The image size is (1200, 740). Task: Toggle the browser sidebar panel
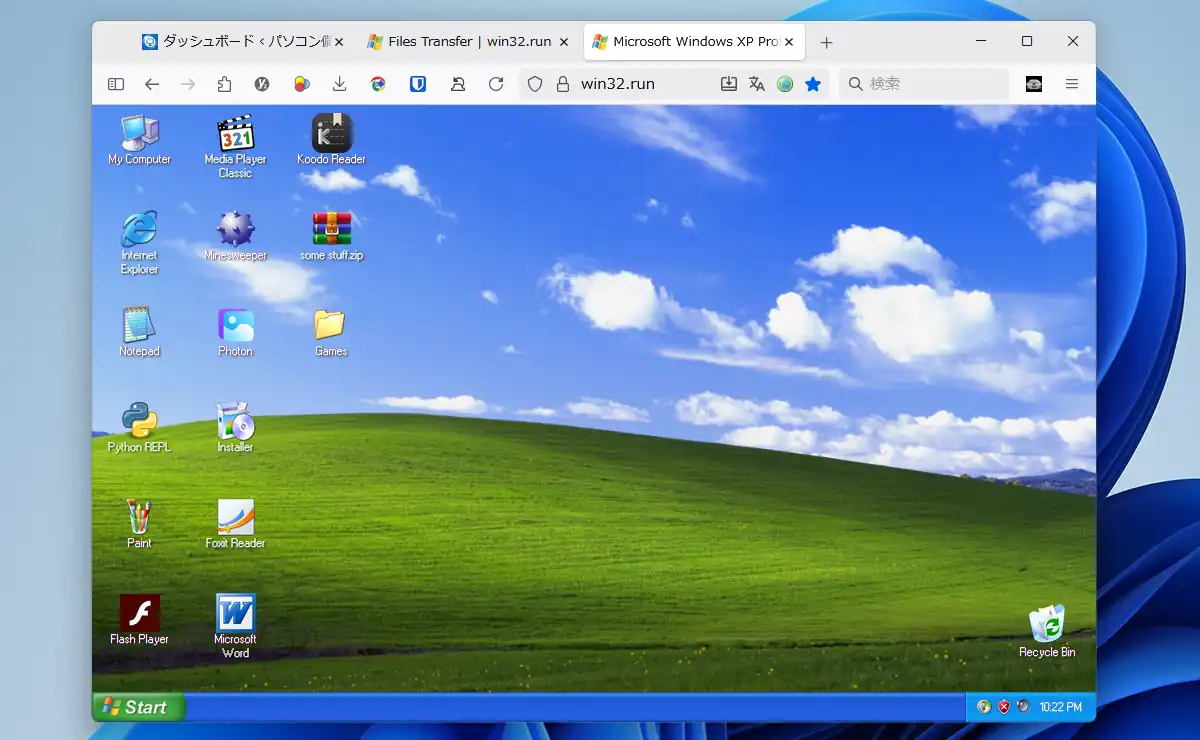(x=116, y=84)
